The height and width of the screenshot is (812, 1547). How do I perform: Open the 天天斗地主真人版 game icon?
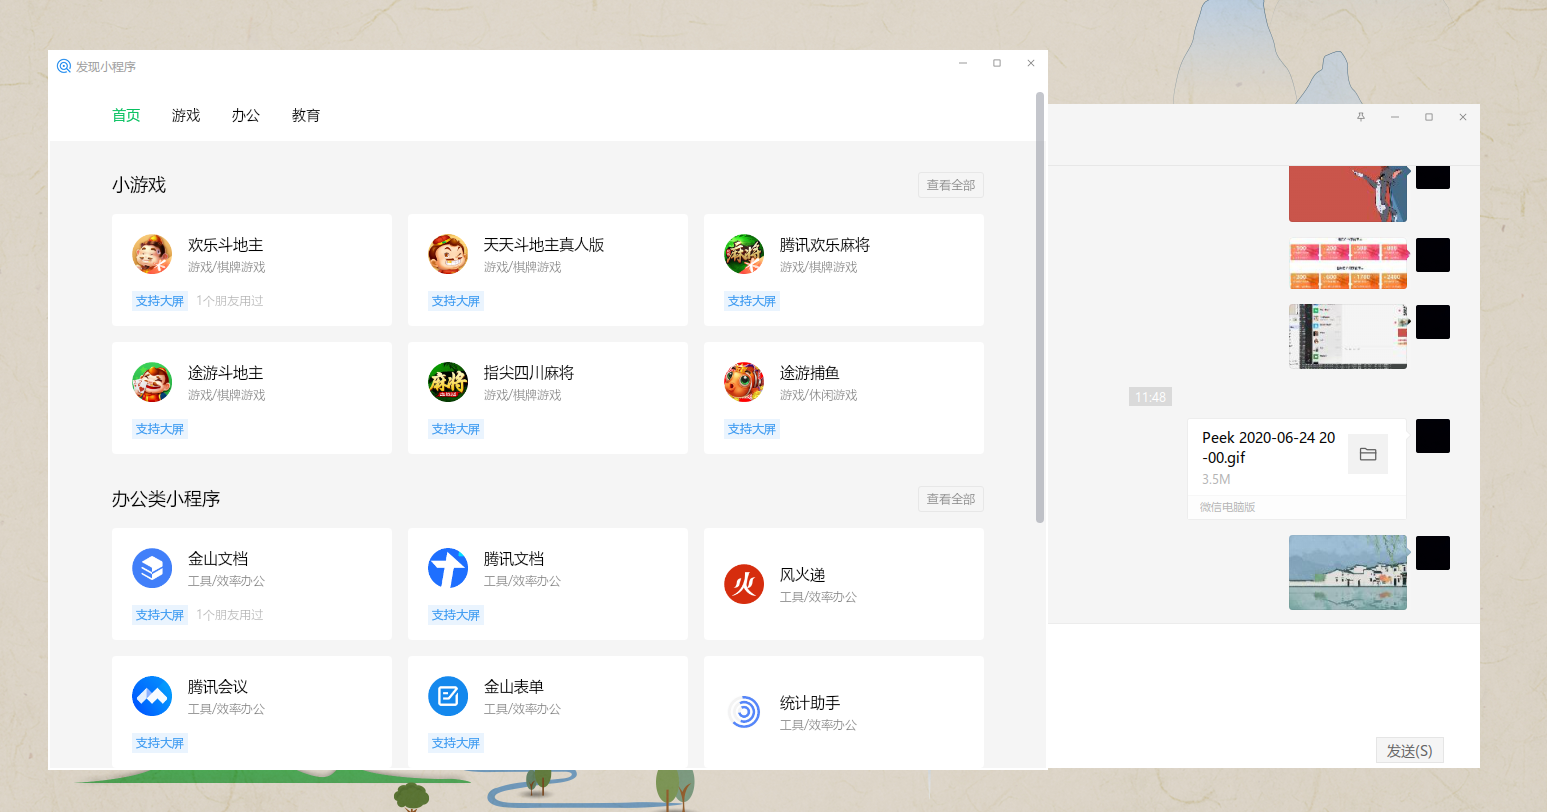tap(448, 254)
